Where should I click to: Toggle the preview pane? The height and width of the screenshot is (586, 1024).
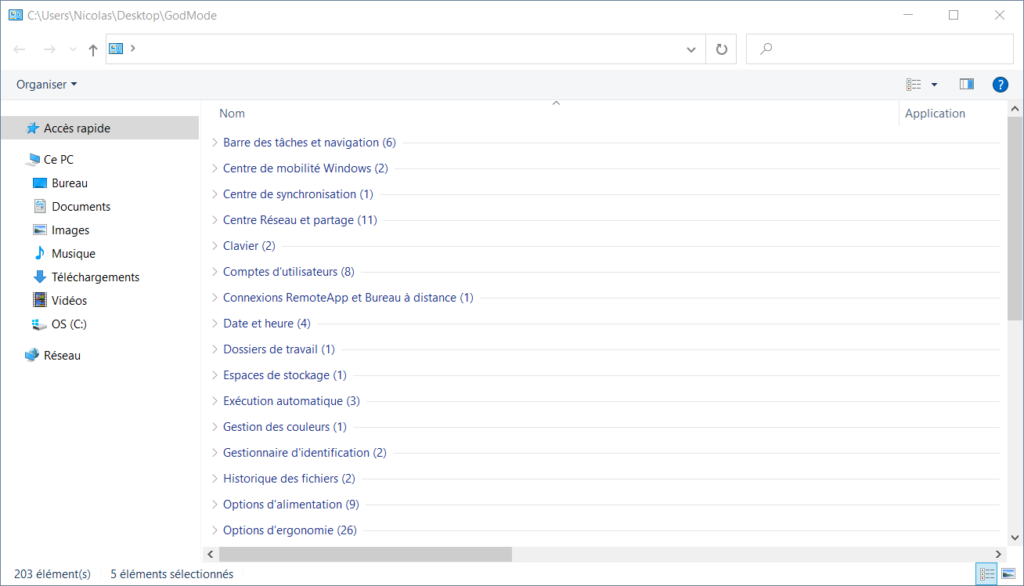[967, 84]
